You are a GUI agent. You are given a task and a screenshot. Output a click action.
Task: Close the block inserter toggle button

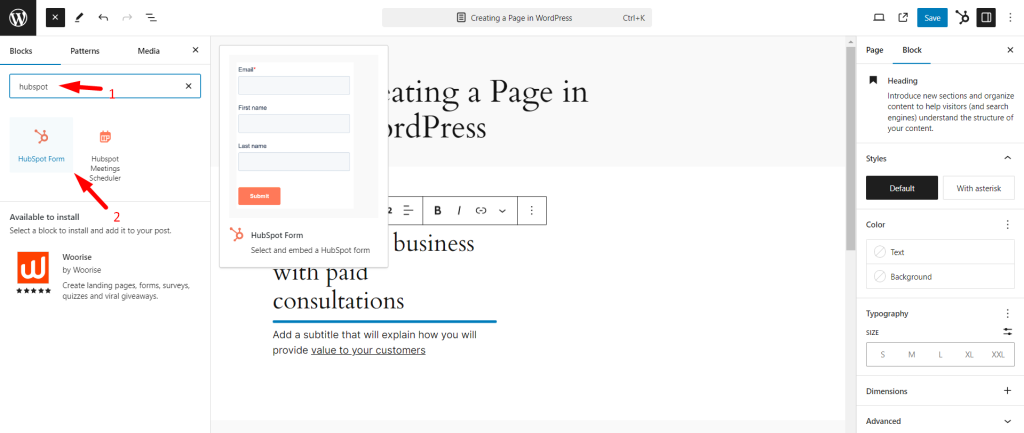click(x=56, y=18)
